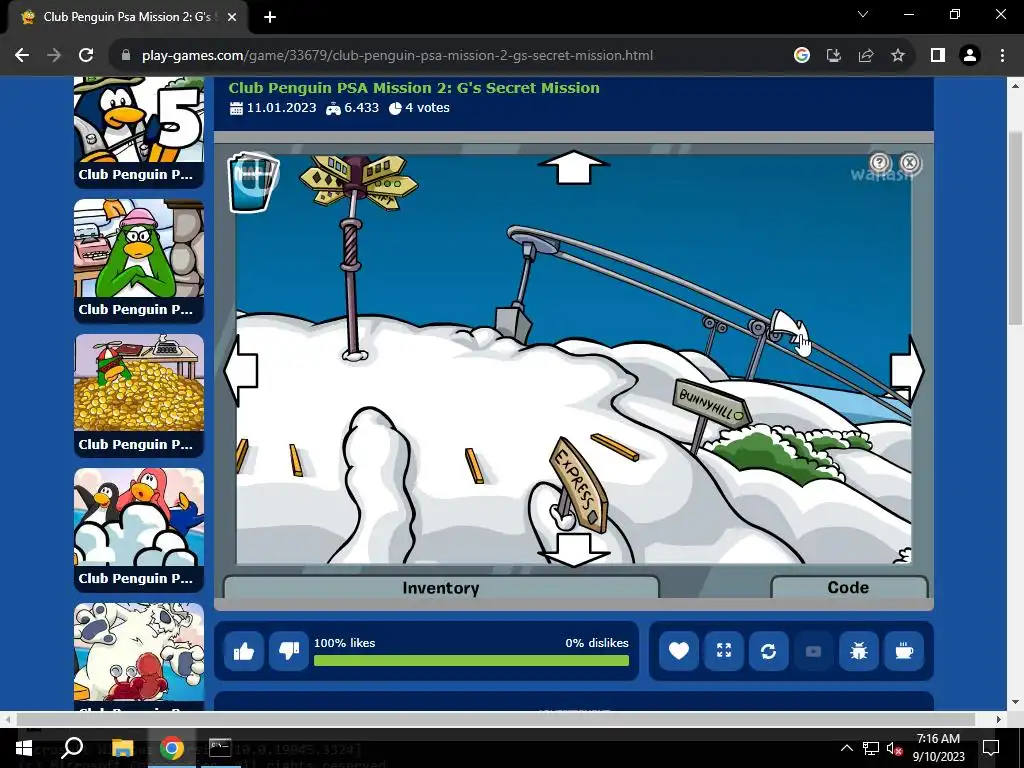Image resolution: width=1024 pixels, height=768 pixels.
Task: Open the Chrome profile avatar menu
Action: click(970, 56)
